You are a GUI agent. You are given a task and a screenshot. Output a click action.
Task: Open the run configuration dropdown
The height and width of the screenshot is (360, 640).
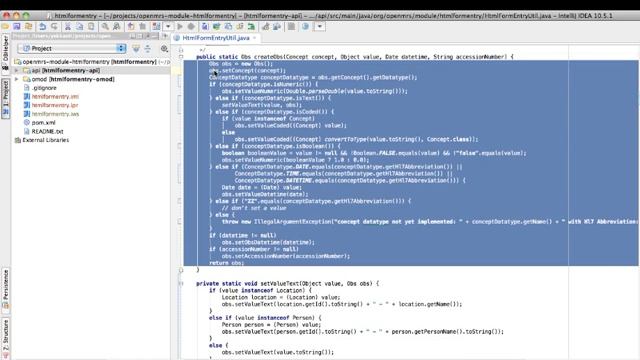(168, 27)
